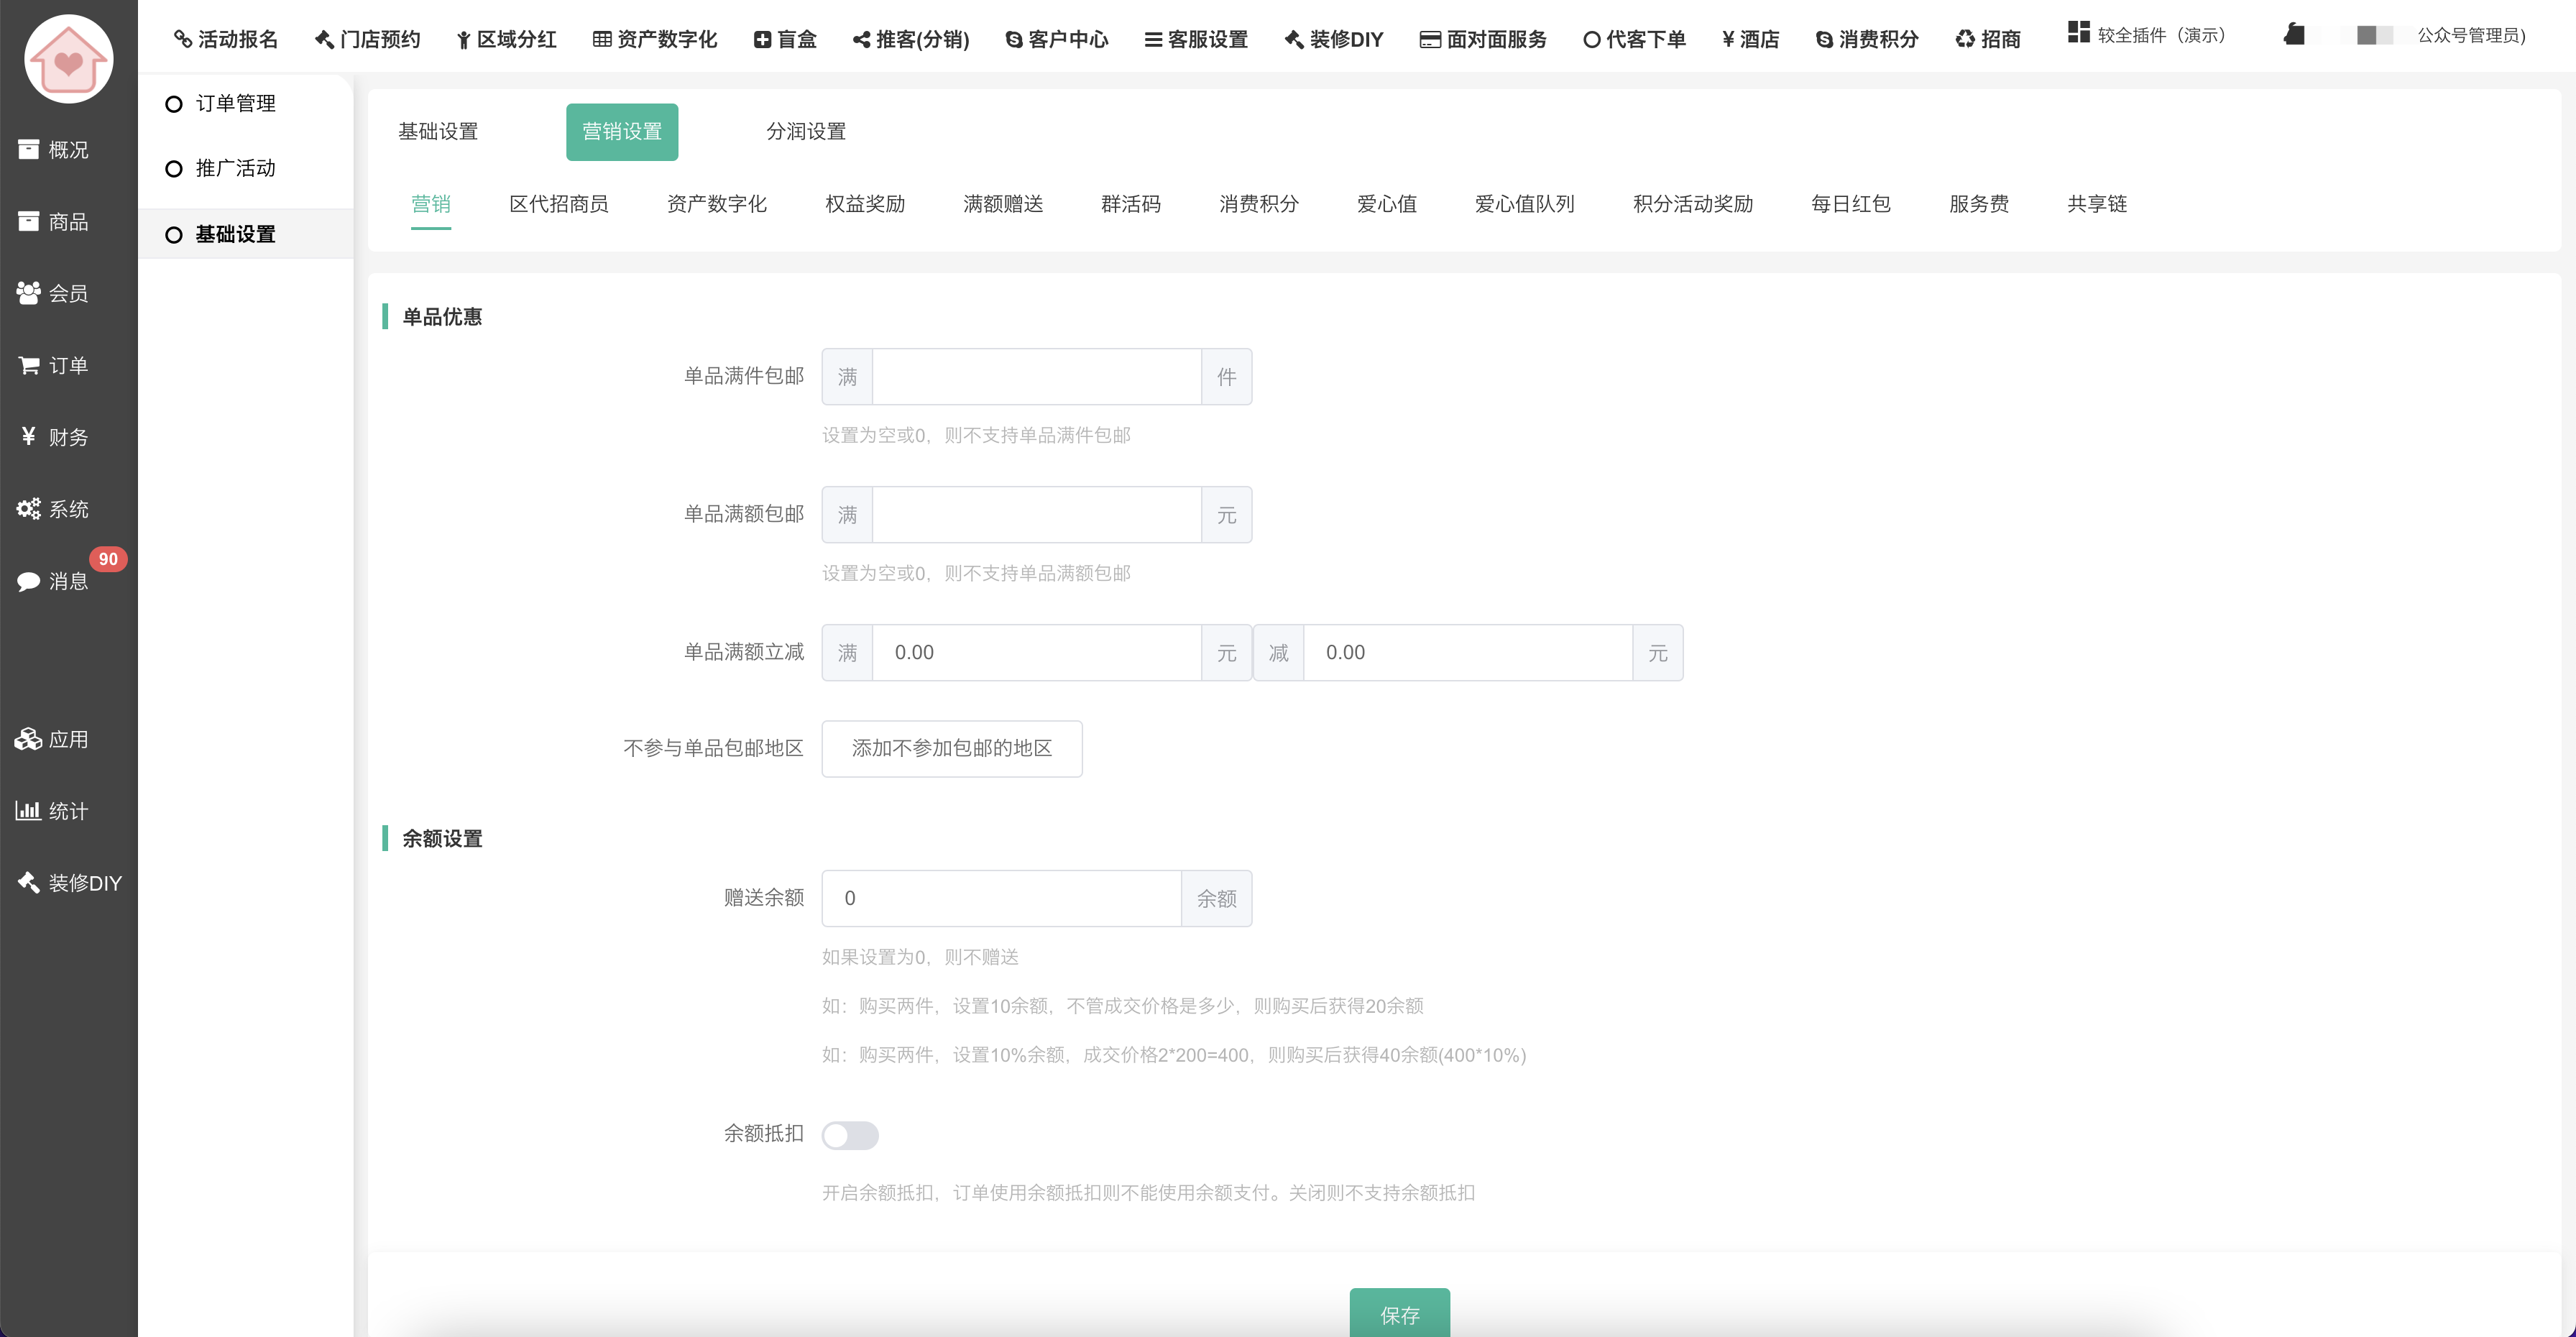Click the 赠送余额 input field

(1000, 898)
